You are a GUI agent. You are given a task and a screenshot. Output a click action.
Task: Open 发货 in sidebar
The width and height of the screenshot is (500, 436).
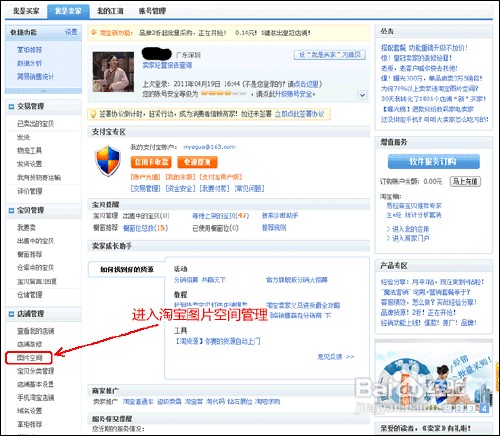[23, 137]
